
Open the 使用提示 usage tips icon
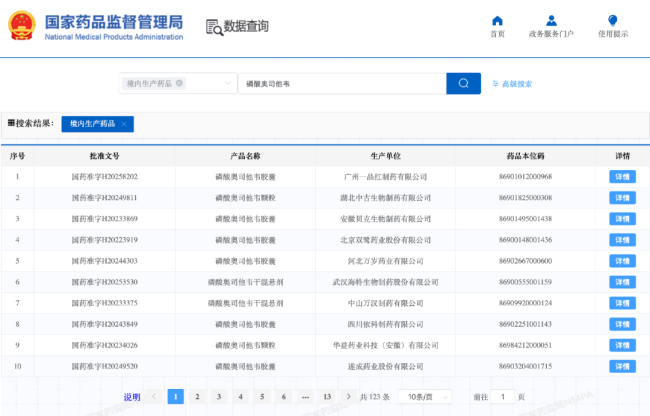click(613, 21)
